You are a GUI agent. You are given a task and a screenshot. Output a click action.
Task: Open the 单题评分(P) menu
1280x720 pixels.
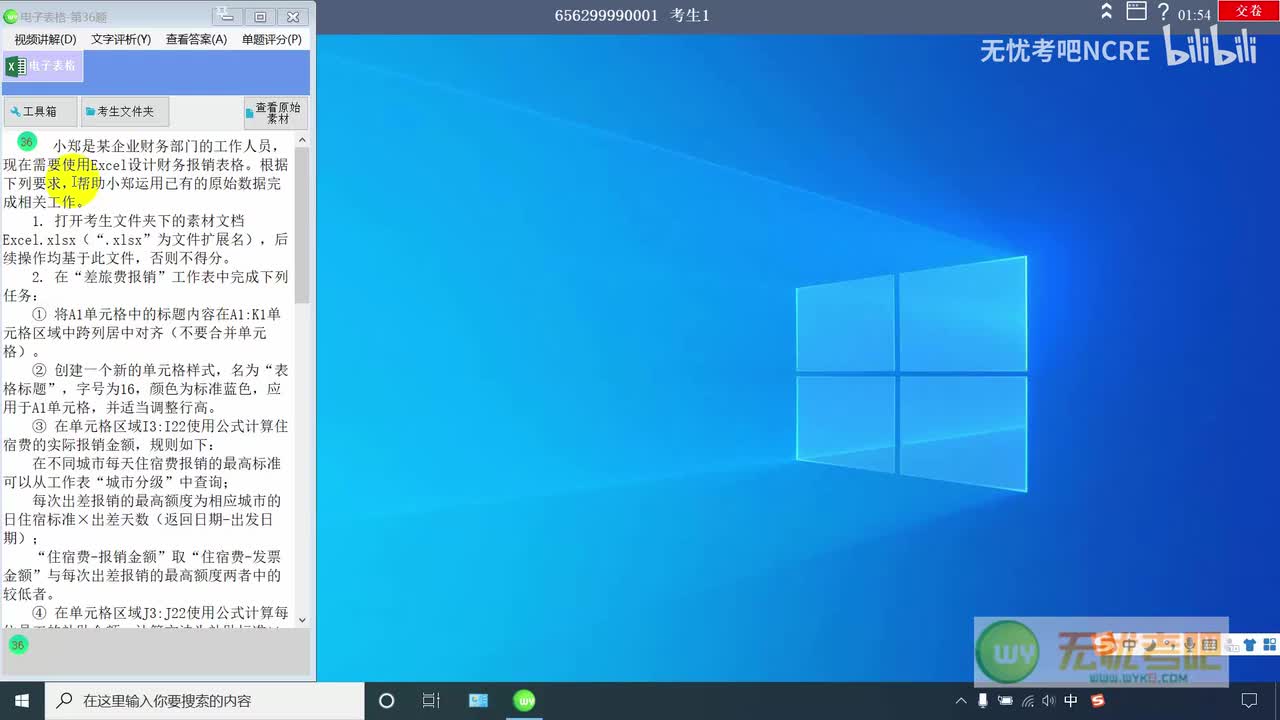point(272,39)
